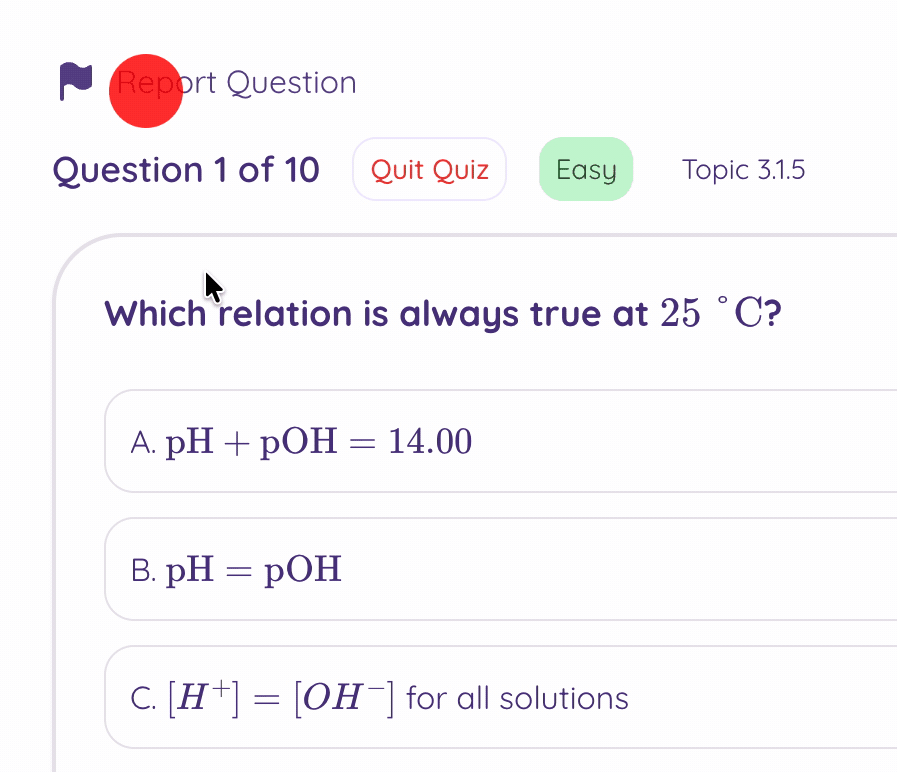The image size is (897, 772).
Task: Click the Question 1 of 10 heading
Action: click(x=186, y=170)
